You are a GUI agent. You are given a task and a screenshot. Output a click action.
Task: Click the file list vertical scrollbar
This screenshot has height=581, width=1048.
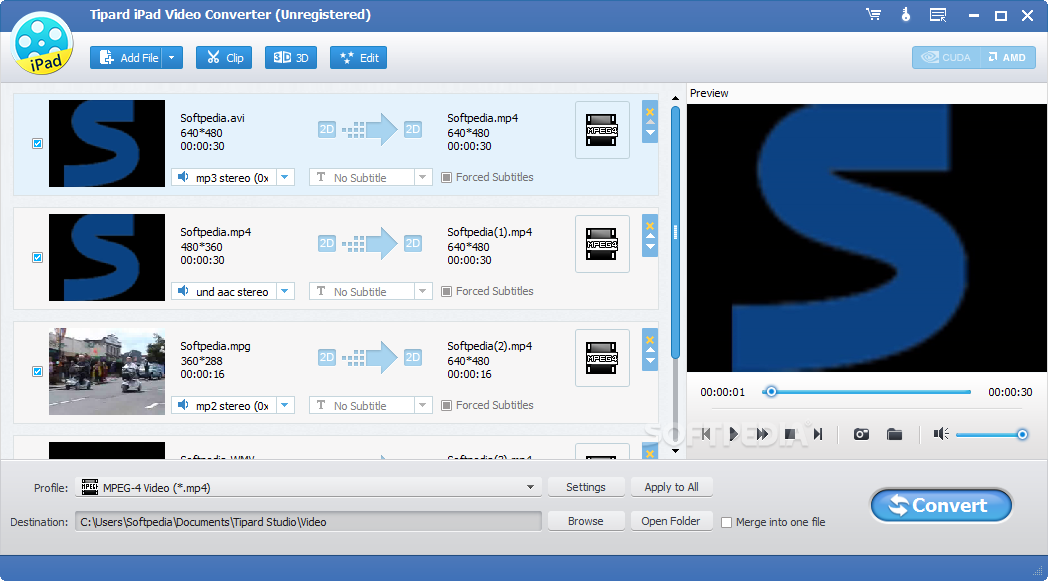(675, 233)
